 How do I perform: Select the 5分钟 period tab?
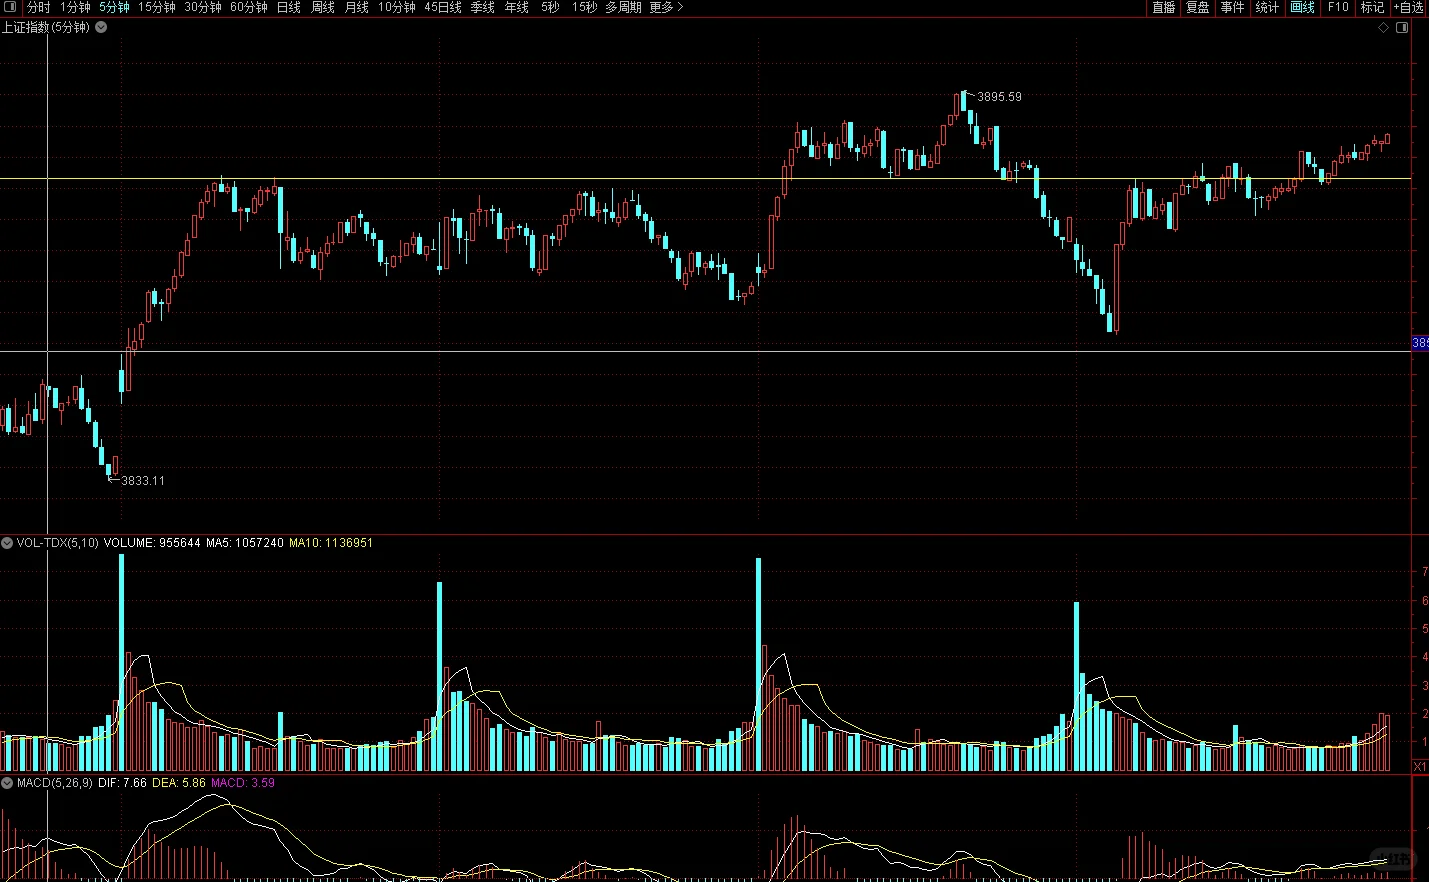tap(114, 7)
